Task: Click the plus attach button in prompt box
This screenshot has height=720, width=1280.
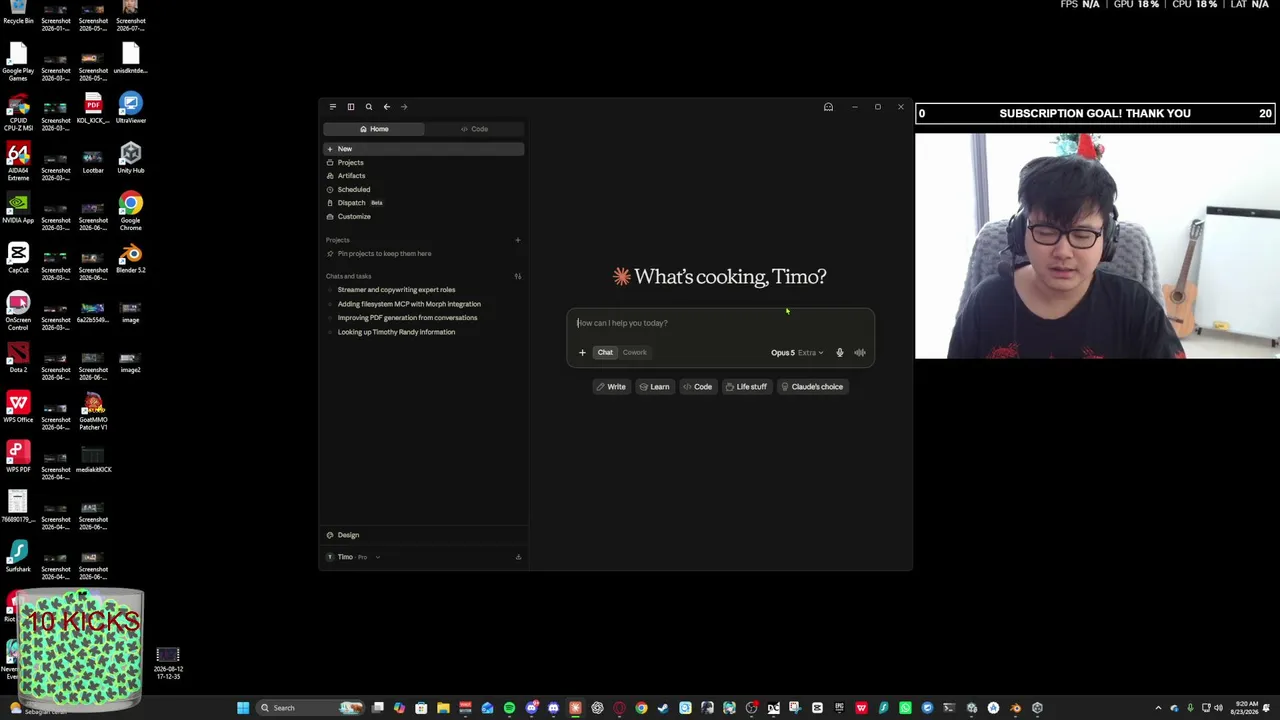Action: pos(582,352)
